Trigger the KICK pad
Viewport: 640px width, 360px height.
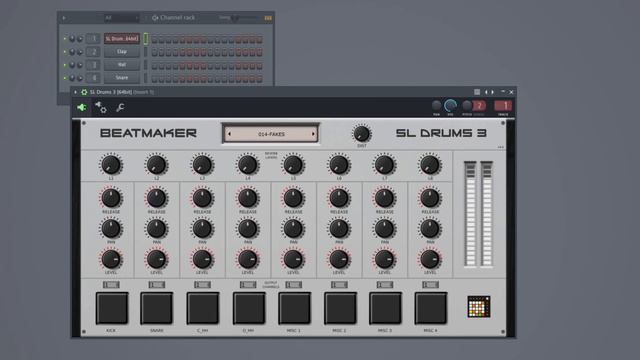tap(111, 308)
